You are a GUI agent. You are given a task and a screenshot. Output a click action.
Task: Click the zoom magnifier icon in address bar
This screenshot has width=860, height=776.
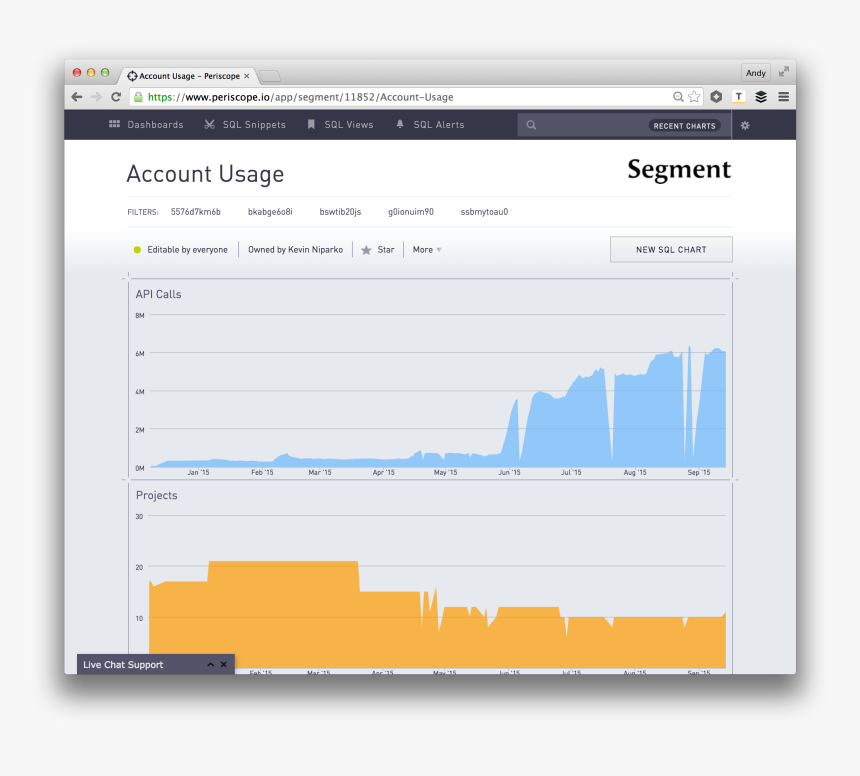[x=678, y=97]
